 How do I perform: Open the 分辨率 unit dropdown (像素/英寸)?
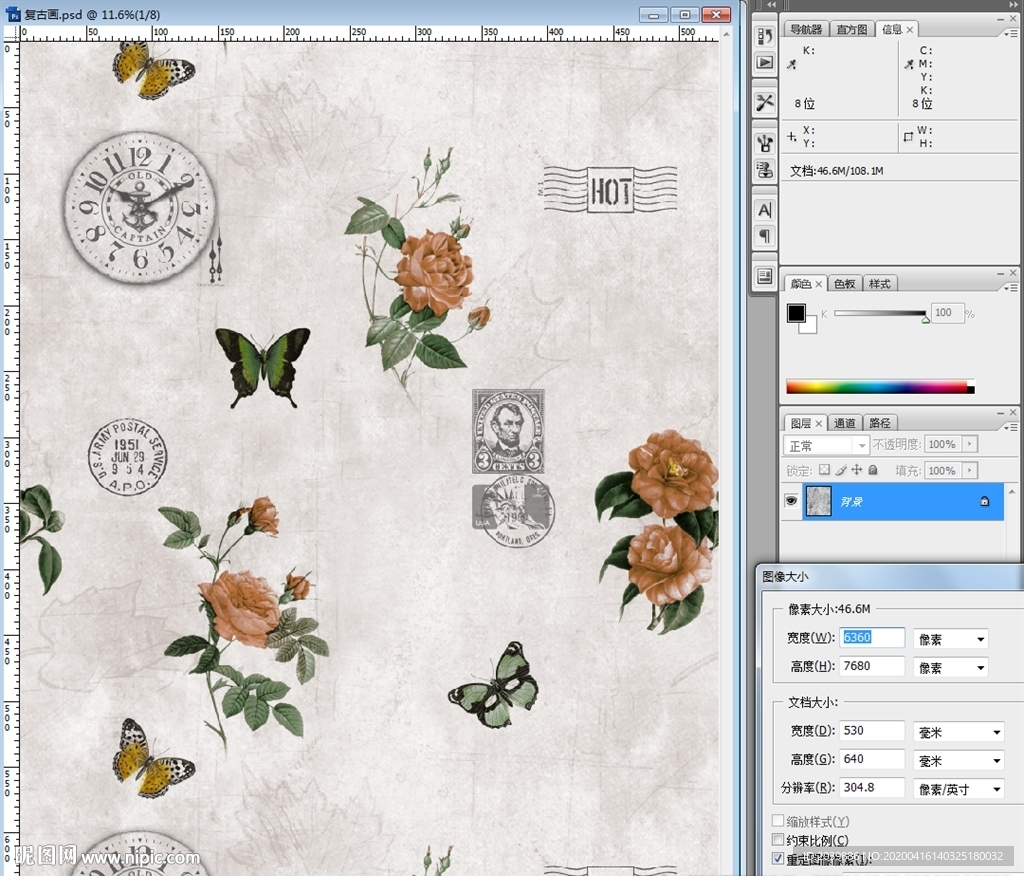click(959, 789)
